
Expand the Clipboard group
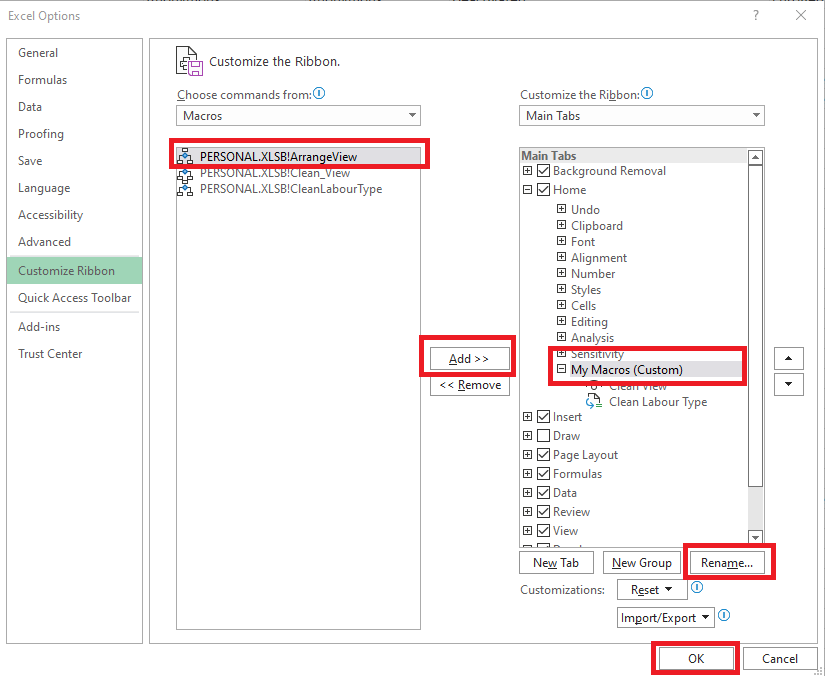click(x=562, y=226)
